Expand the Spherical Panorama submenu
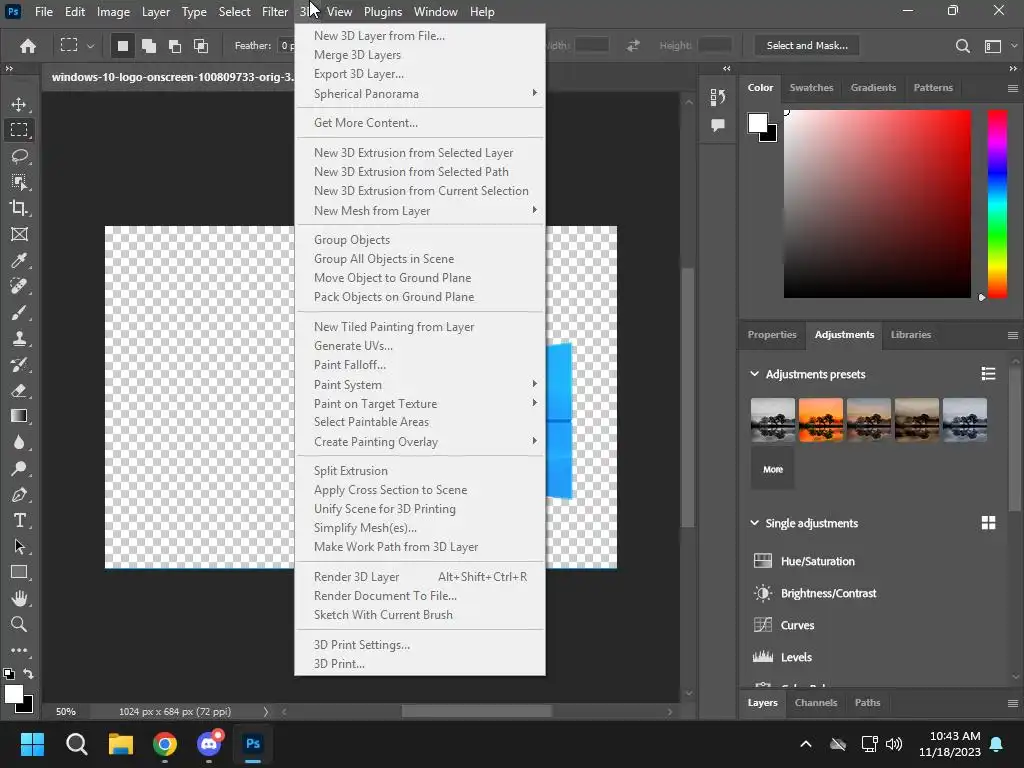1024x768 pixels. (420, 93)
